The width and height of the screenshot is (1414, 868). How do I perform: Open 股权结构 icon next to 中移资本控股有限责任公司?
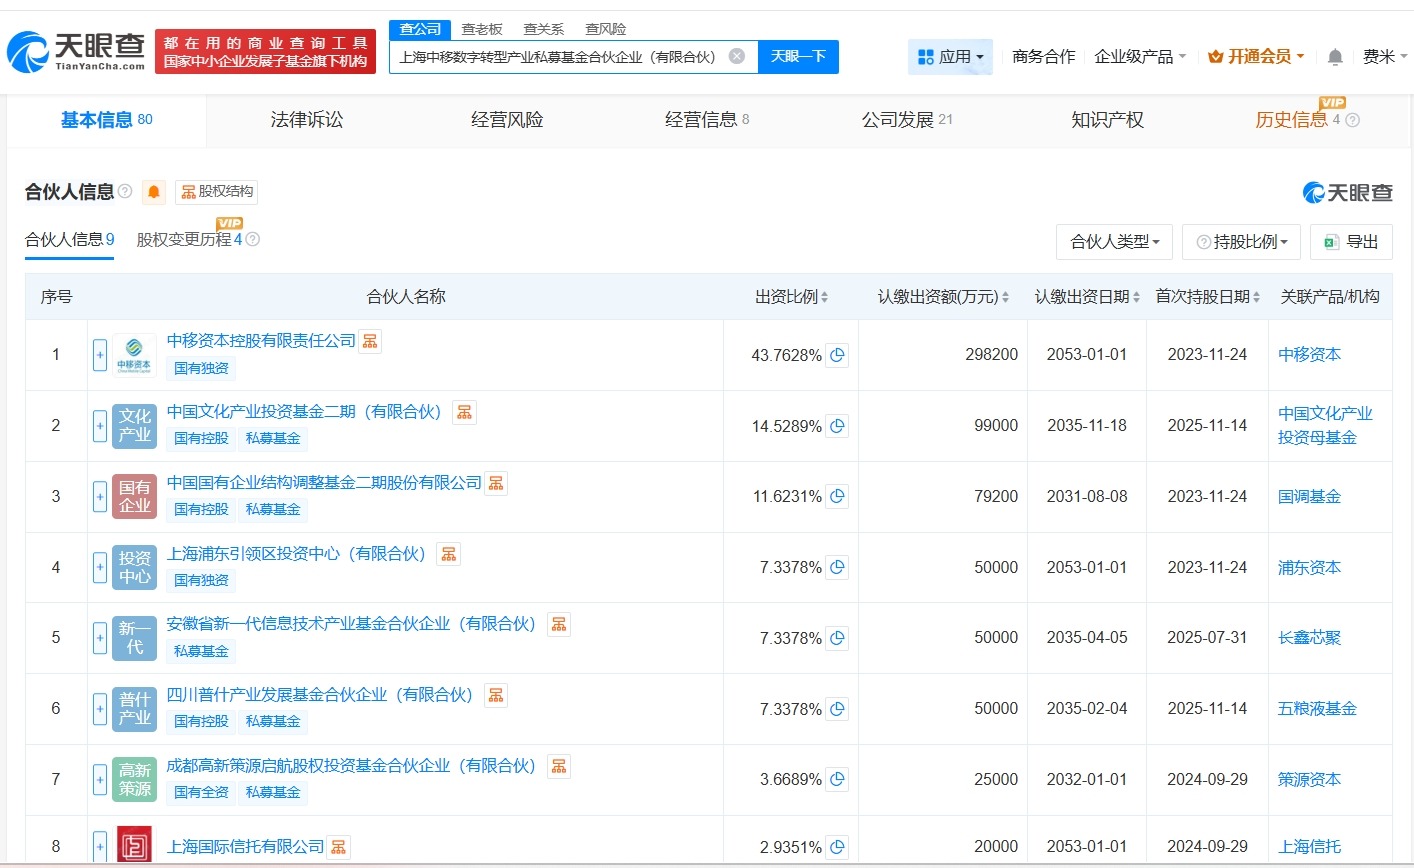(369, 340)
